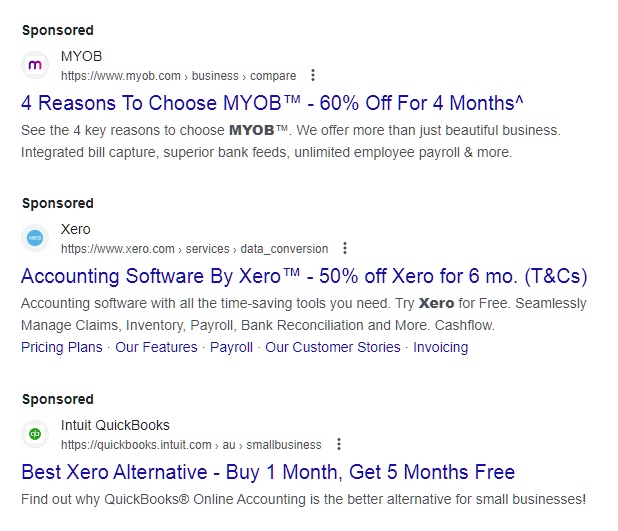Viewport: 618px width, 531px height.
Task: Open the 4 Reasons To Choose MYOB headline
Action: pos(272,103)
